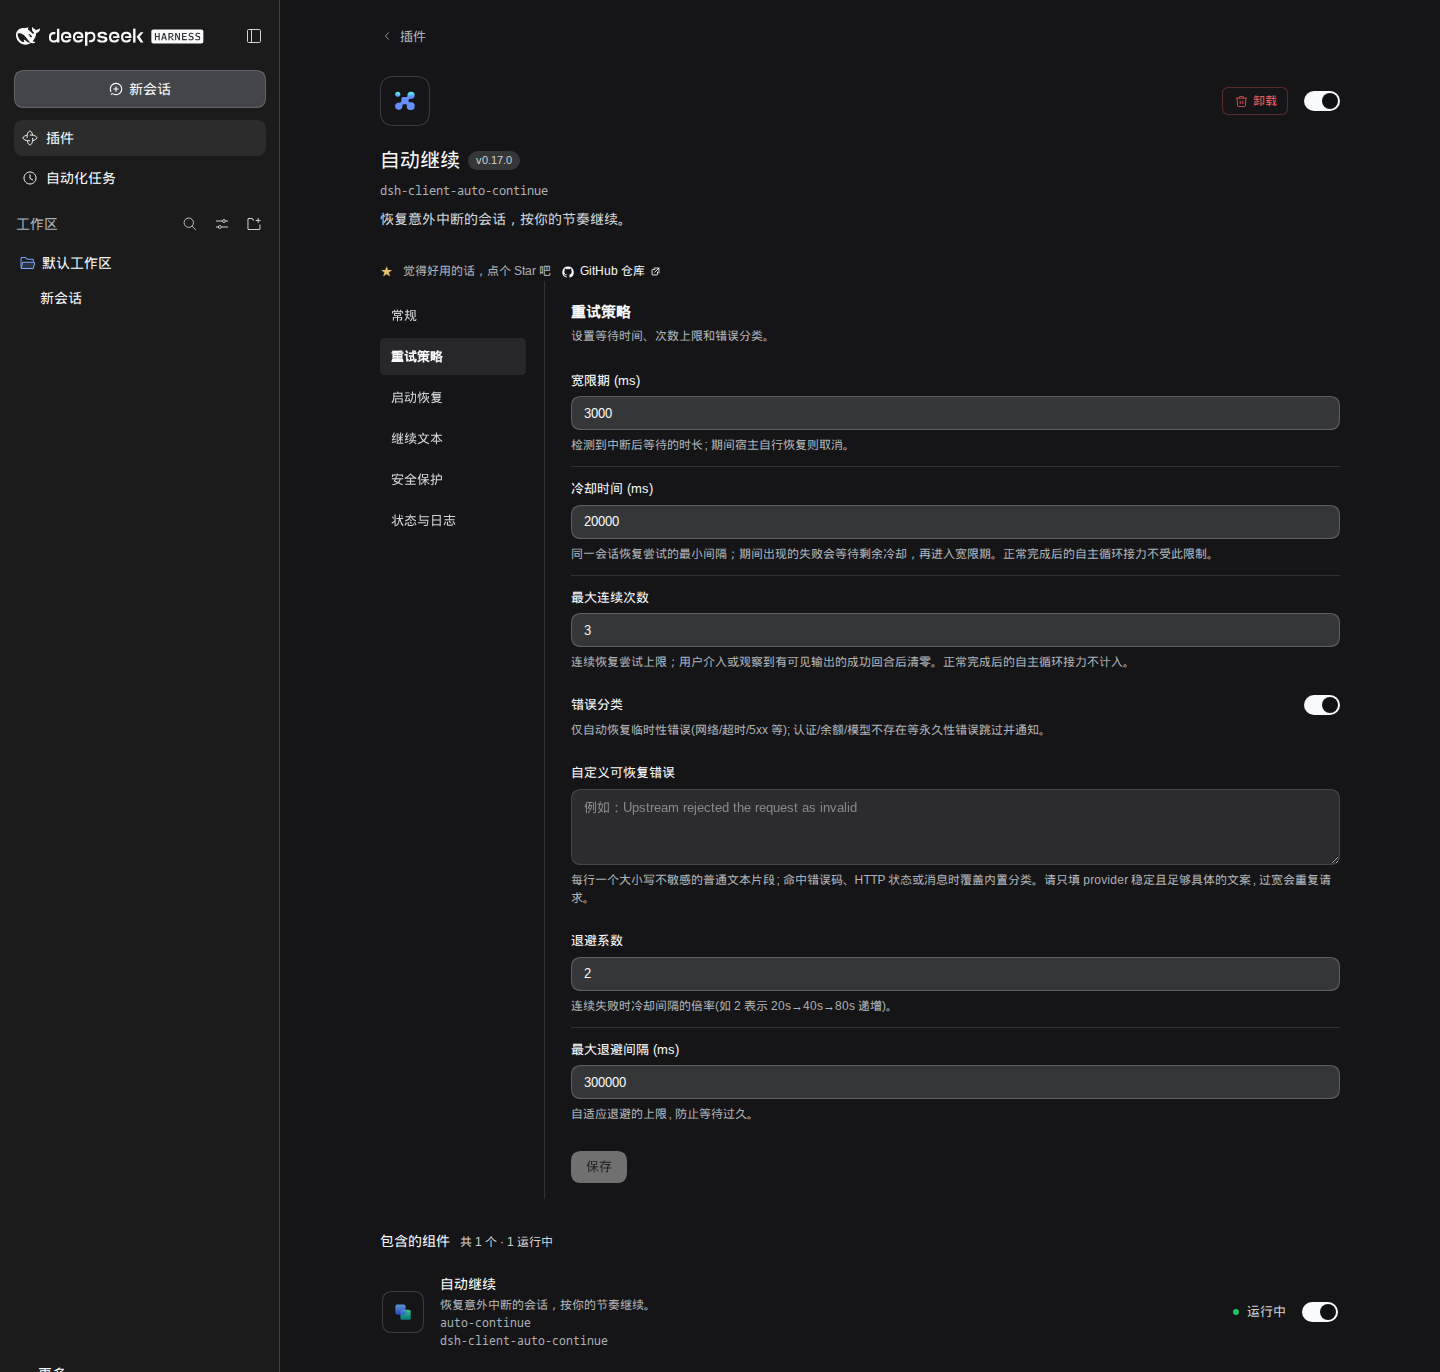The image size is (1440, 1372).
Task: Open 安全保护 settings tab
Action: (x=453, y=479)
